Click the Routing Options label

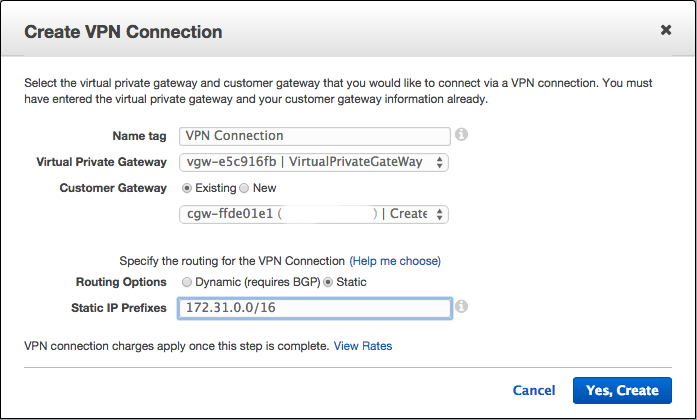pyautogui.click(x=121, y=282)
